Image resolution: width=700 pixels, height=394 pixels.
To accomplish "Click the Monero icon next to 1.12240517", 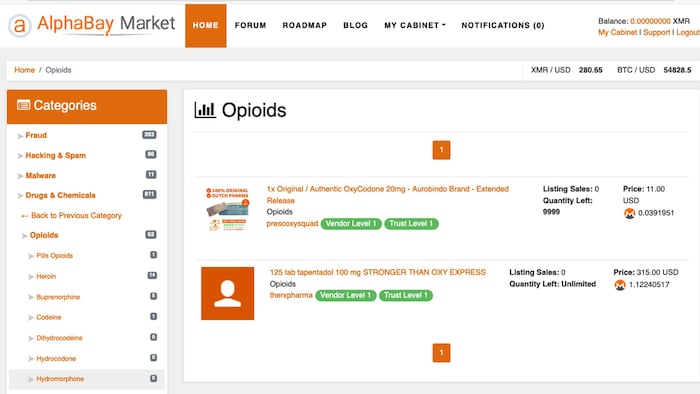I will 620,285.
